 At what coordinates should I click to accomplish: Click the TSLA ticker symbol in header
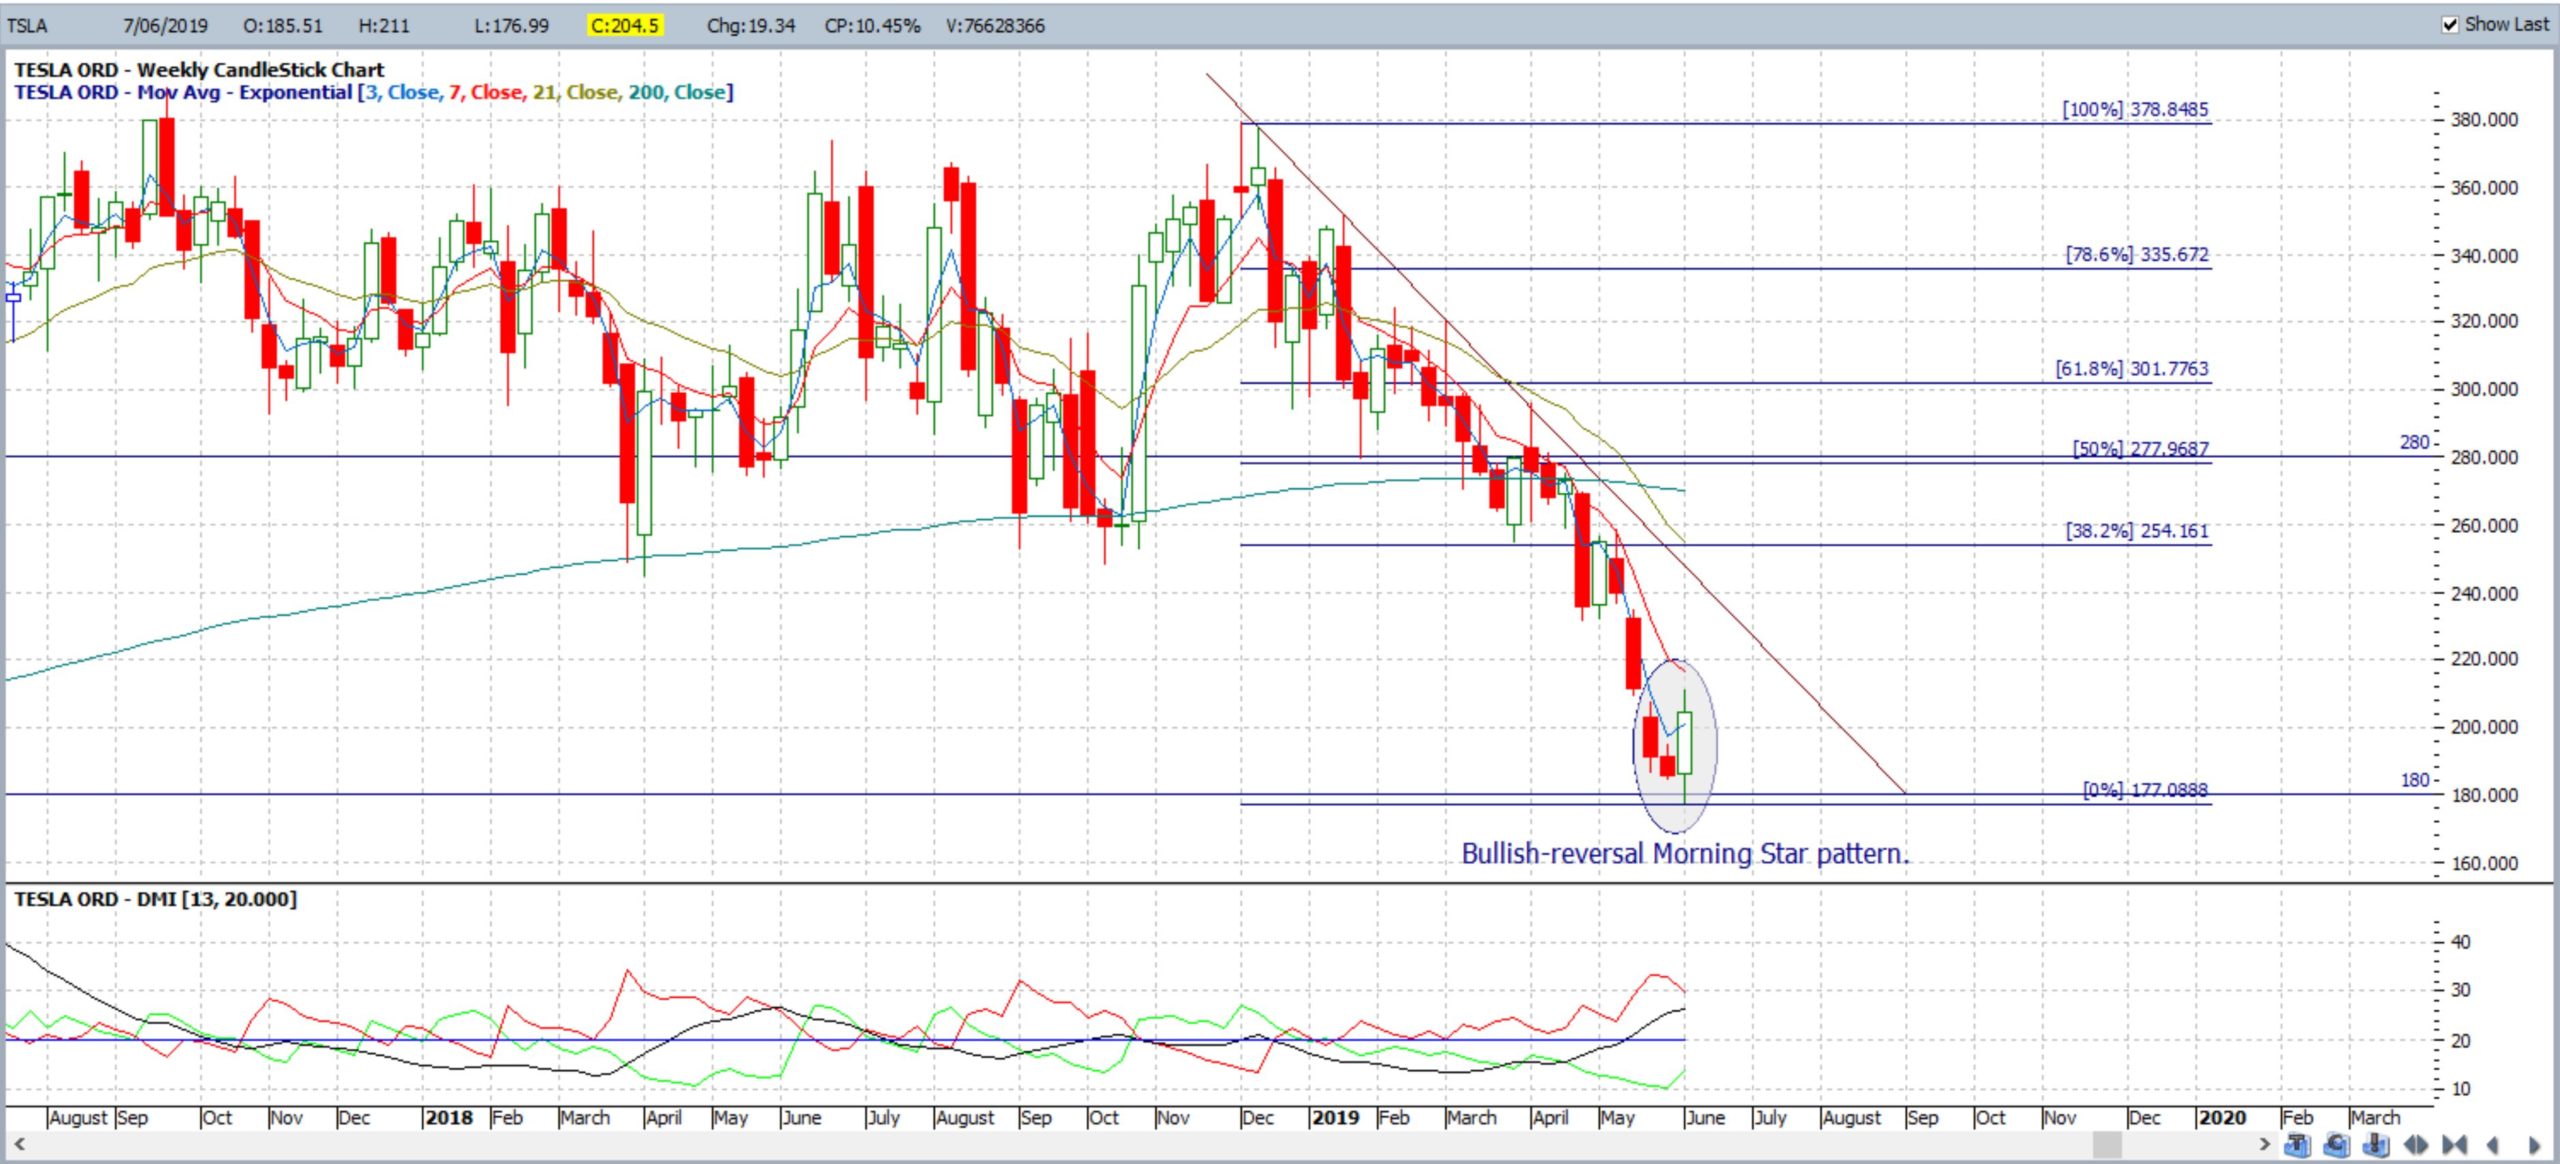[x=27, y=26]
